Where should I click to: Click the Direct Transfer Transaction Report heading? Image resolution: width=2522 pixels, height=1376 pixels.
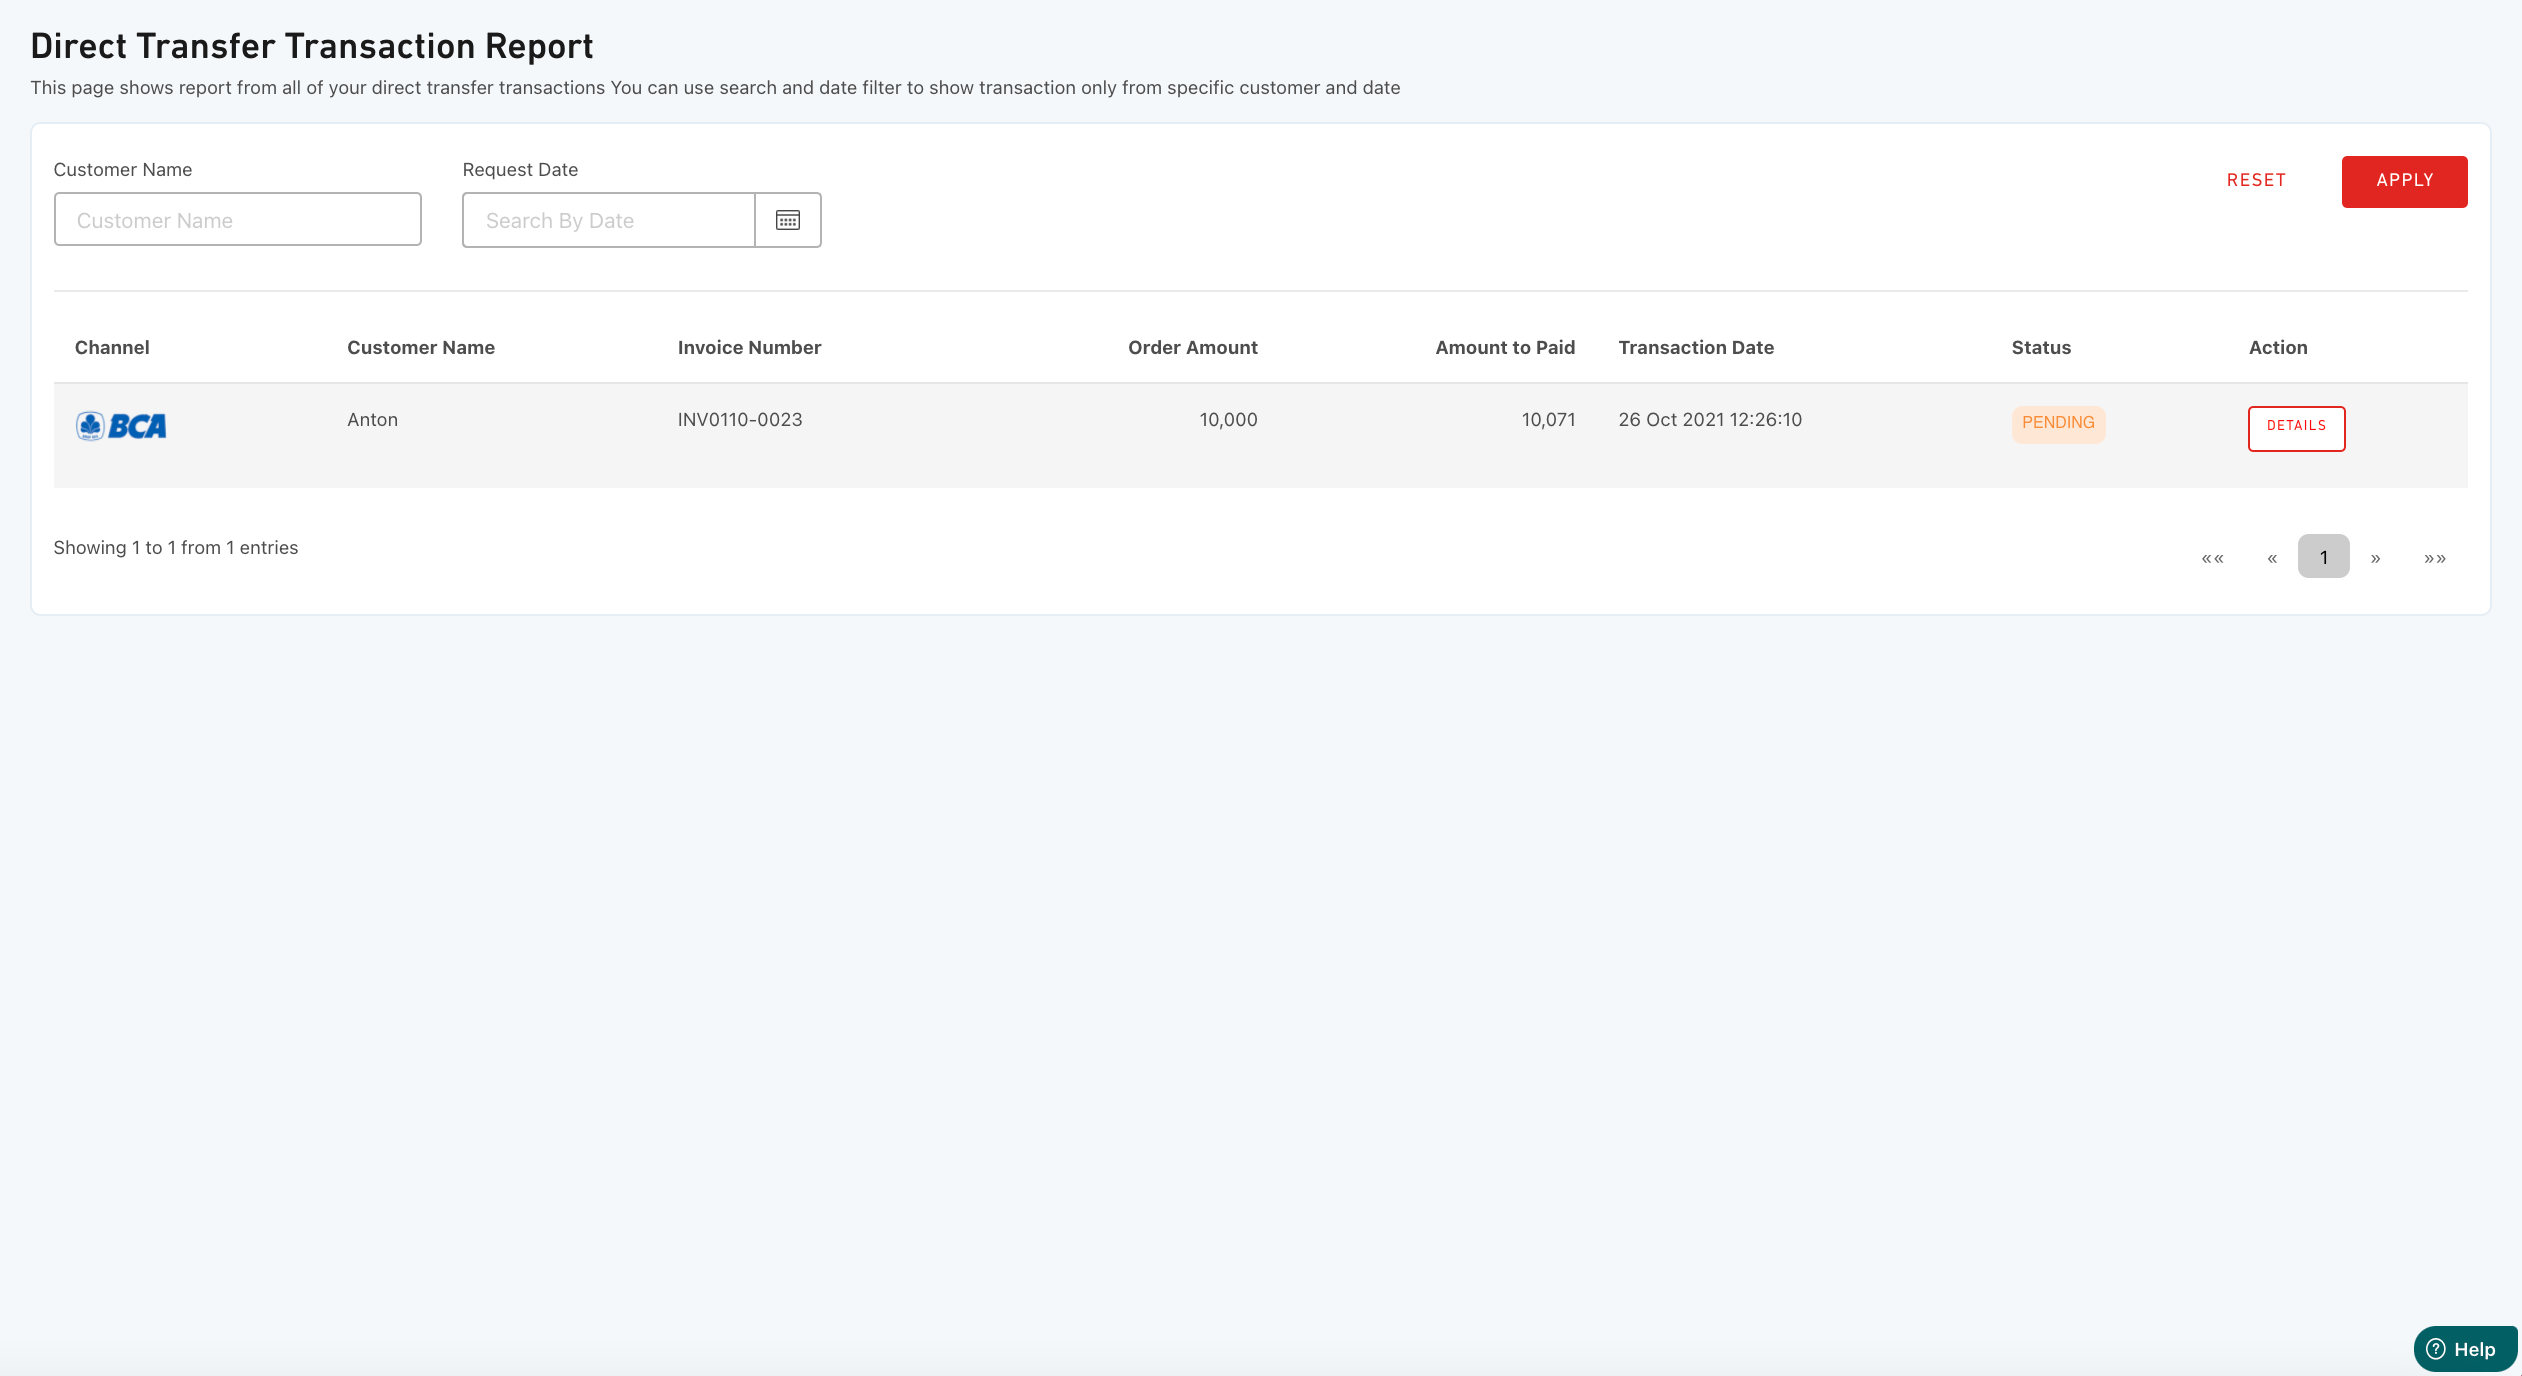coord(312,47)
